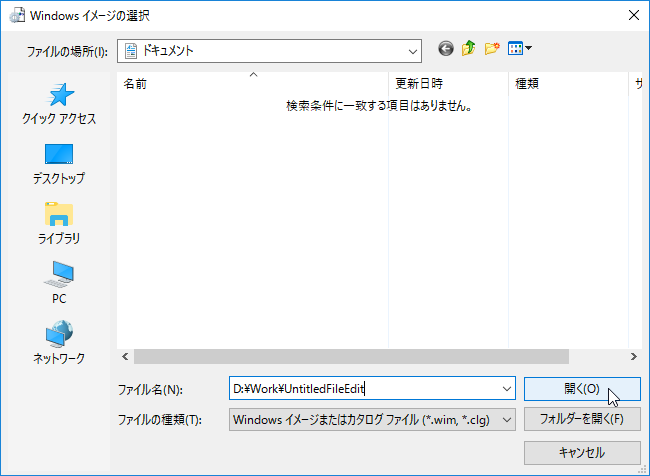Click the フォルダーを開く(F) button
Screen dimensions: 650x476
(x=582, y=419)
